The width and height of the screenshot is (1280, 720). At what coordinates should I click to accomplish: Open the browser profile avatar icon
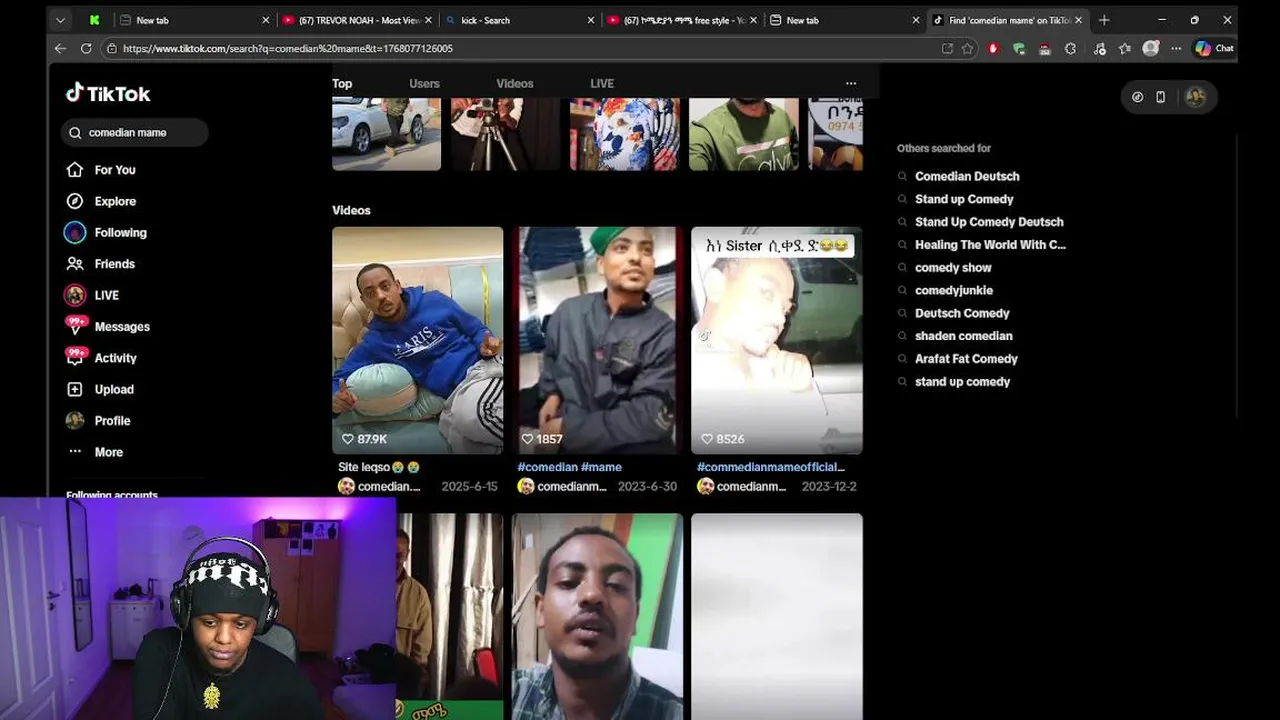click(1151, 48)
